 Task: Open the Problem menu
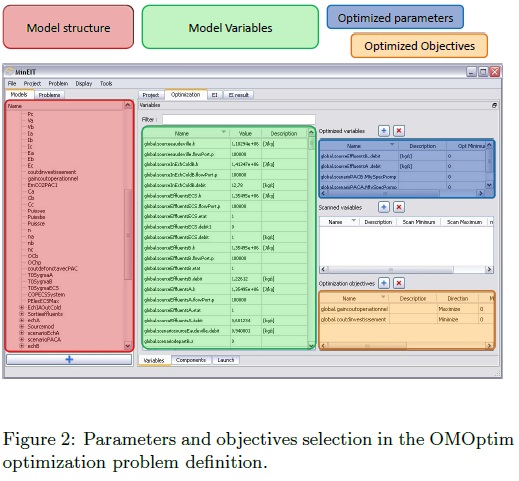tap(58, 83)
